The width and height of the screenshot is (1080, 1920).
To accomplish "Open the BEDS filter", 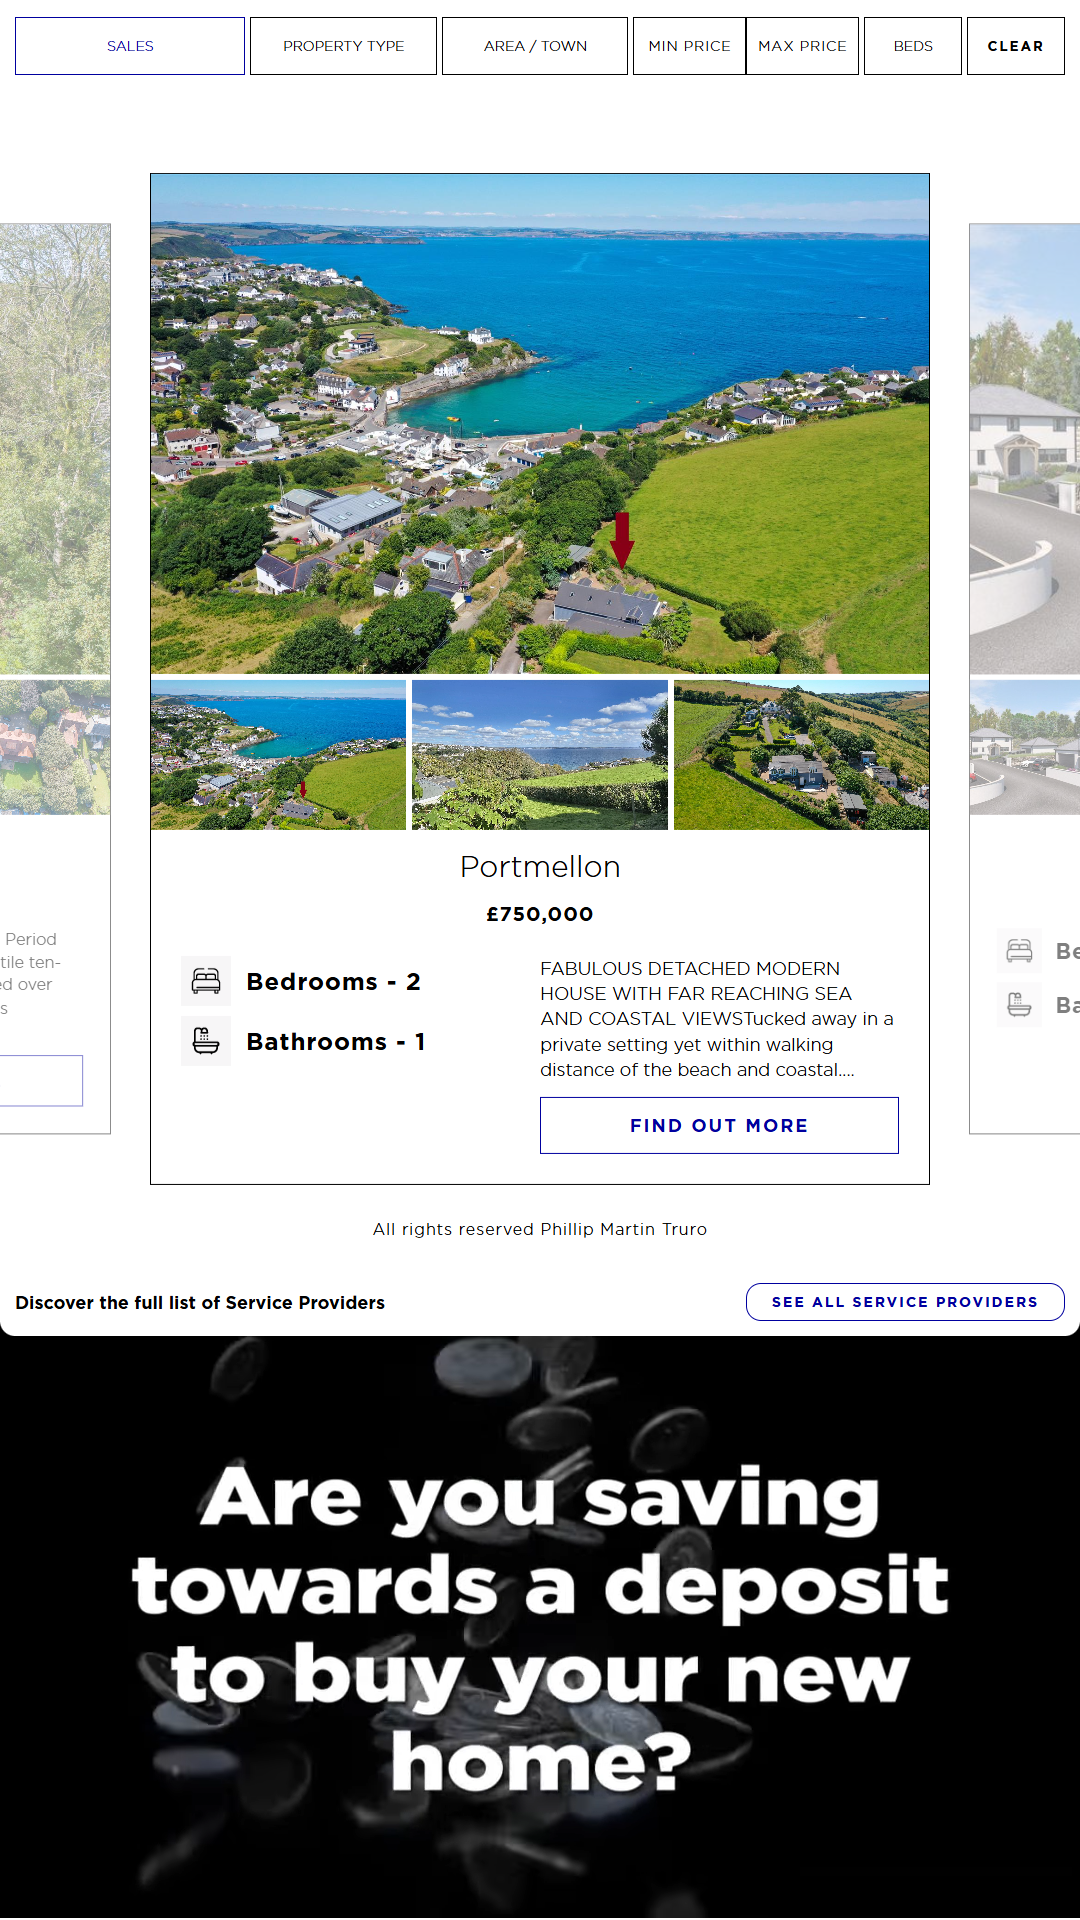I will point(913,46).
